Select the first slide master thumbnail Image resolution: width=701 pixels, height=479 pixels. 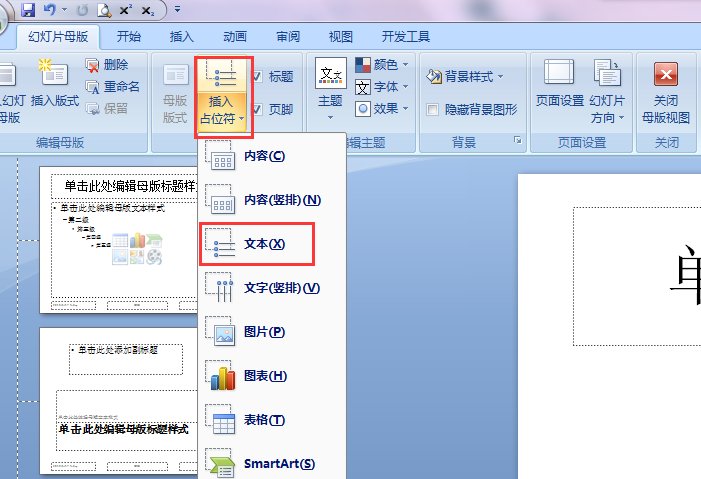[118, 240]
